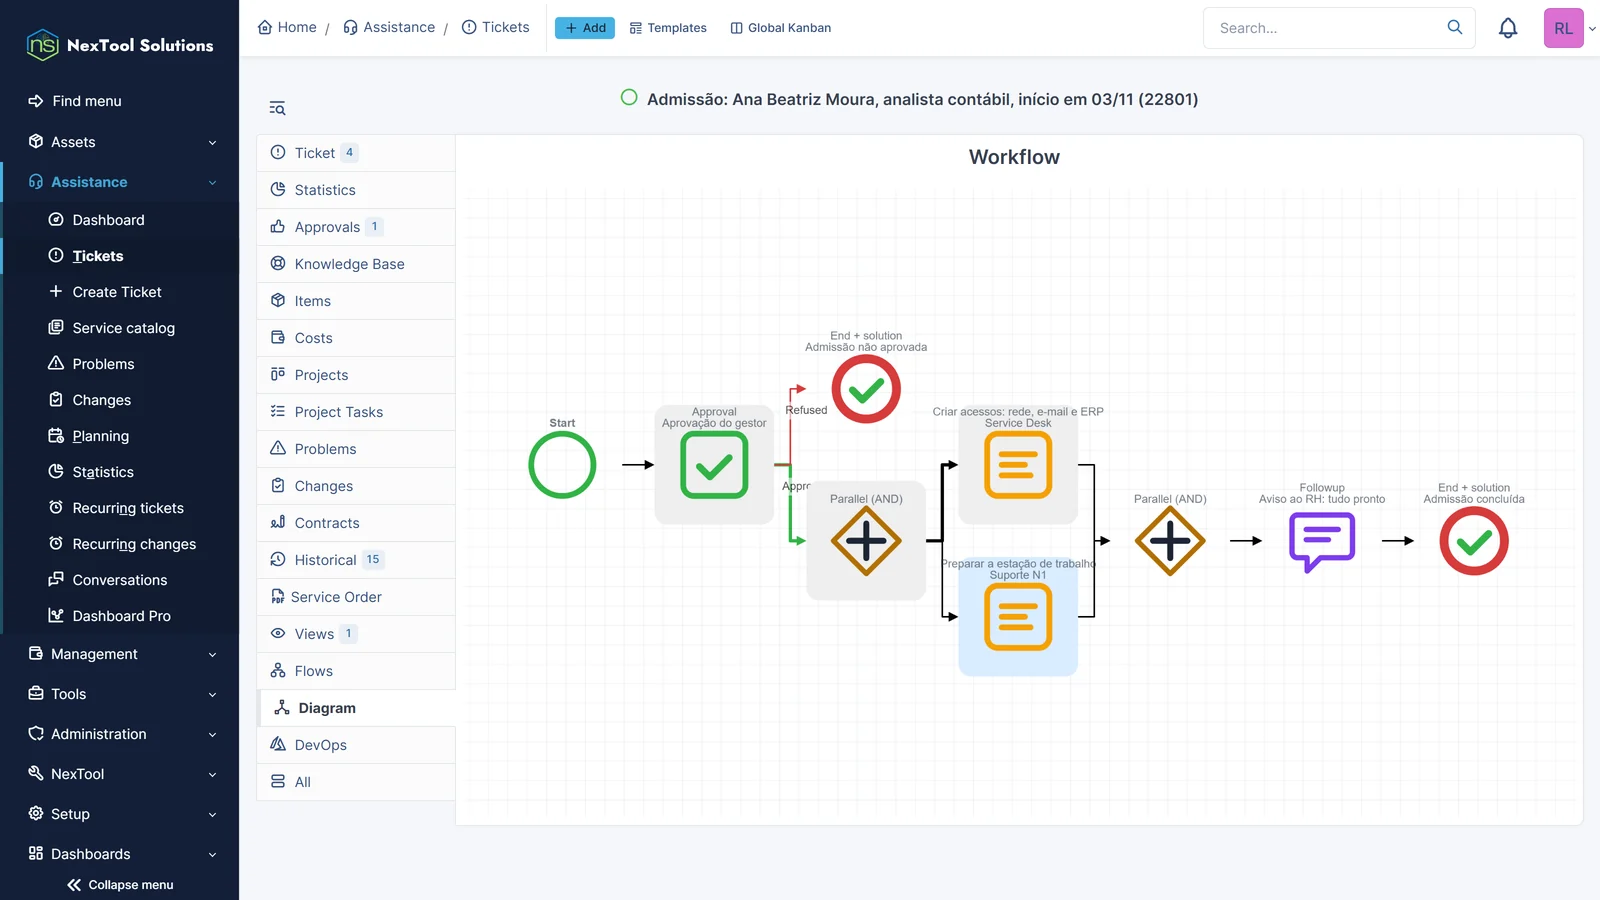Go to the Home breadcrumb

(287, 27)
